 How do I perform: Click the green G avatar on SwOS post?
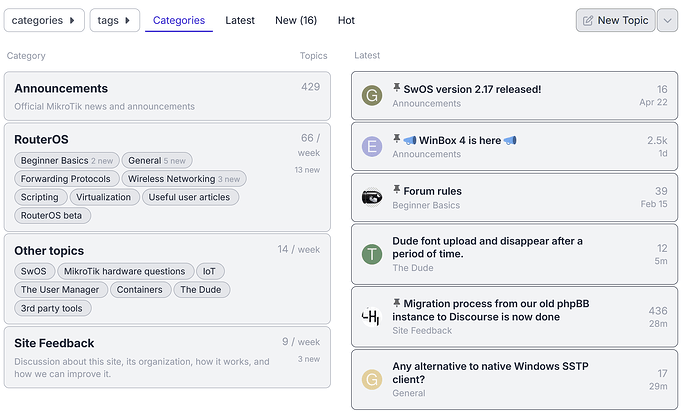[x=372, y=96]
